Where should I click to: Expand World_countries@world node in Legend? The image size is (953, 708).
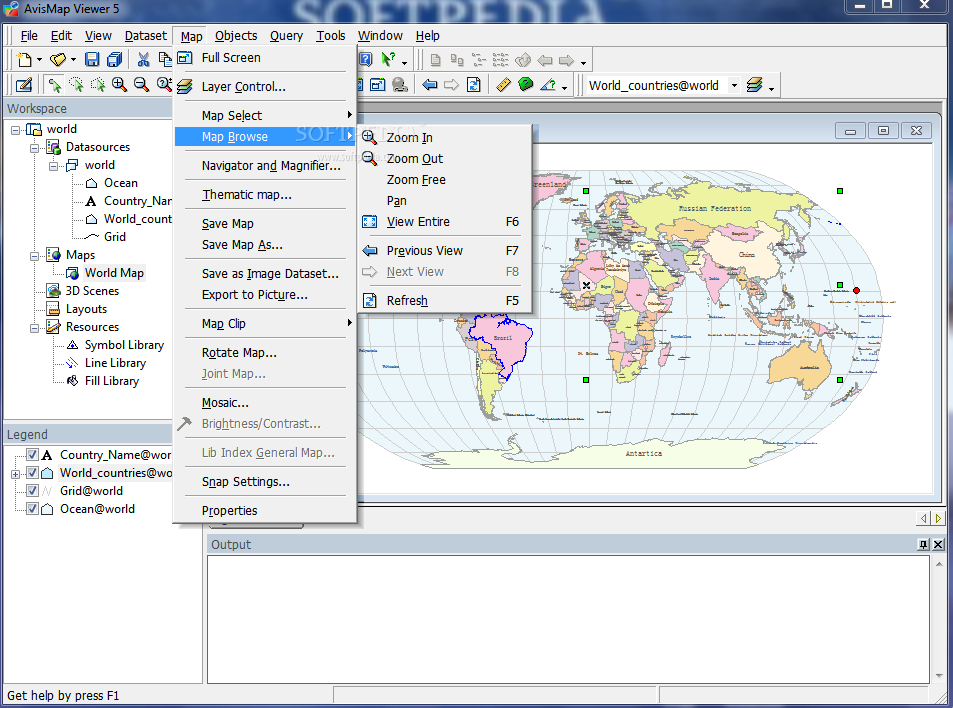click(x=15, y=473)
